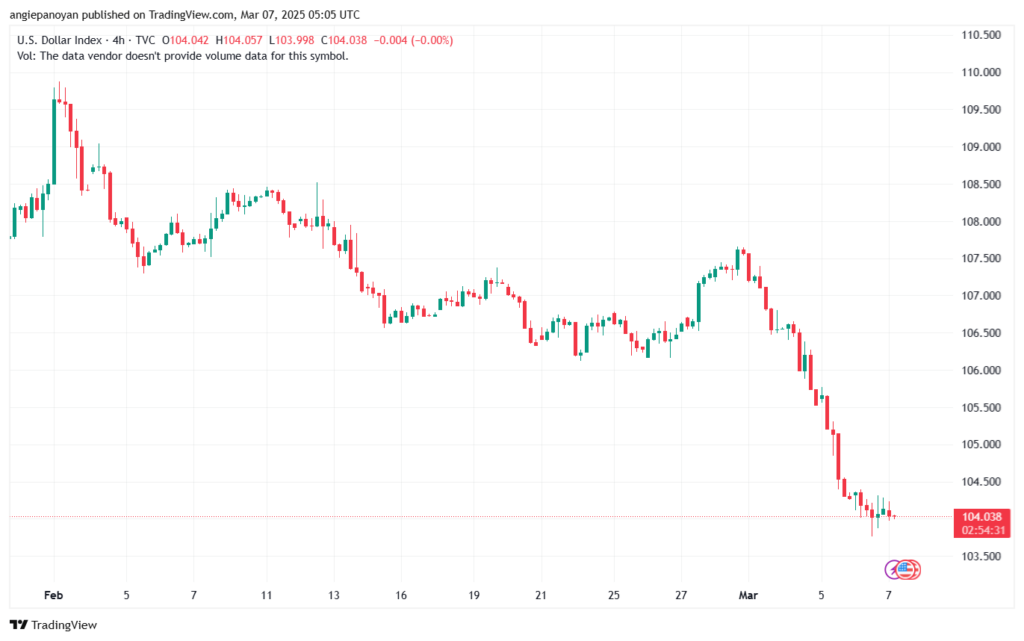1024x641 pixels.
Task: Click the −0.004 (−0.00%) change value
Action: point(413,40)
